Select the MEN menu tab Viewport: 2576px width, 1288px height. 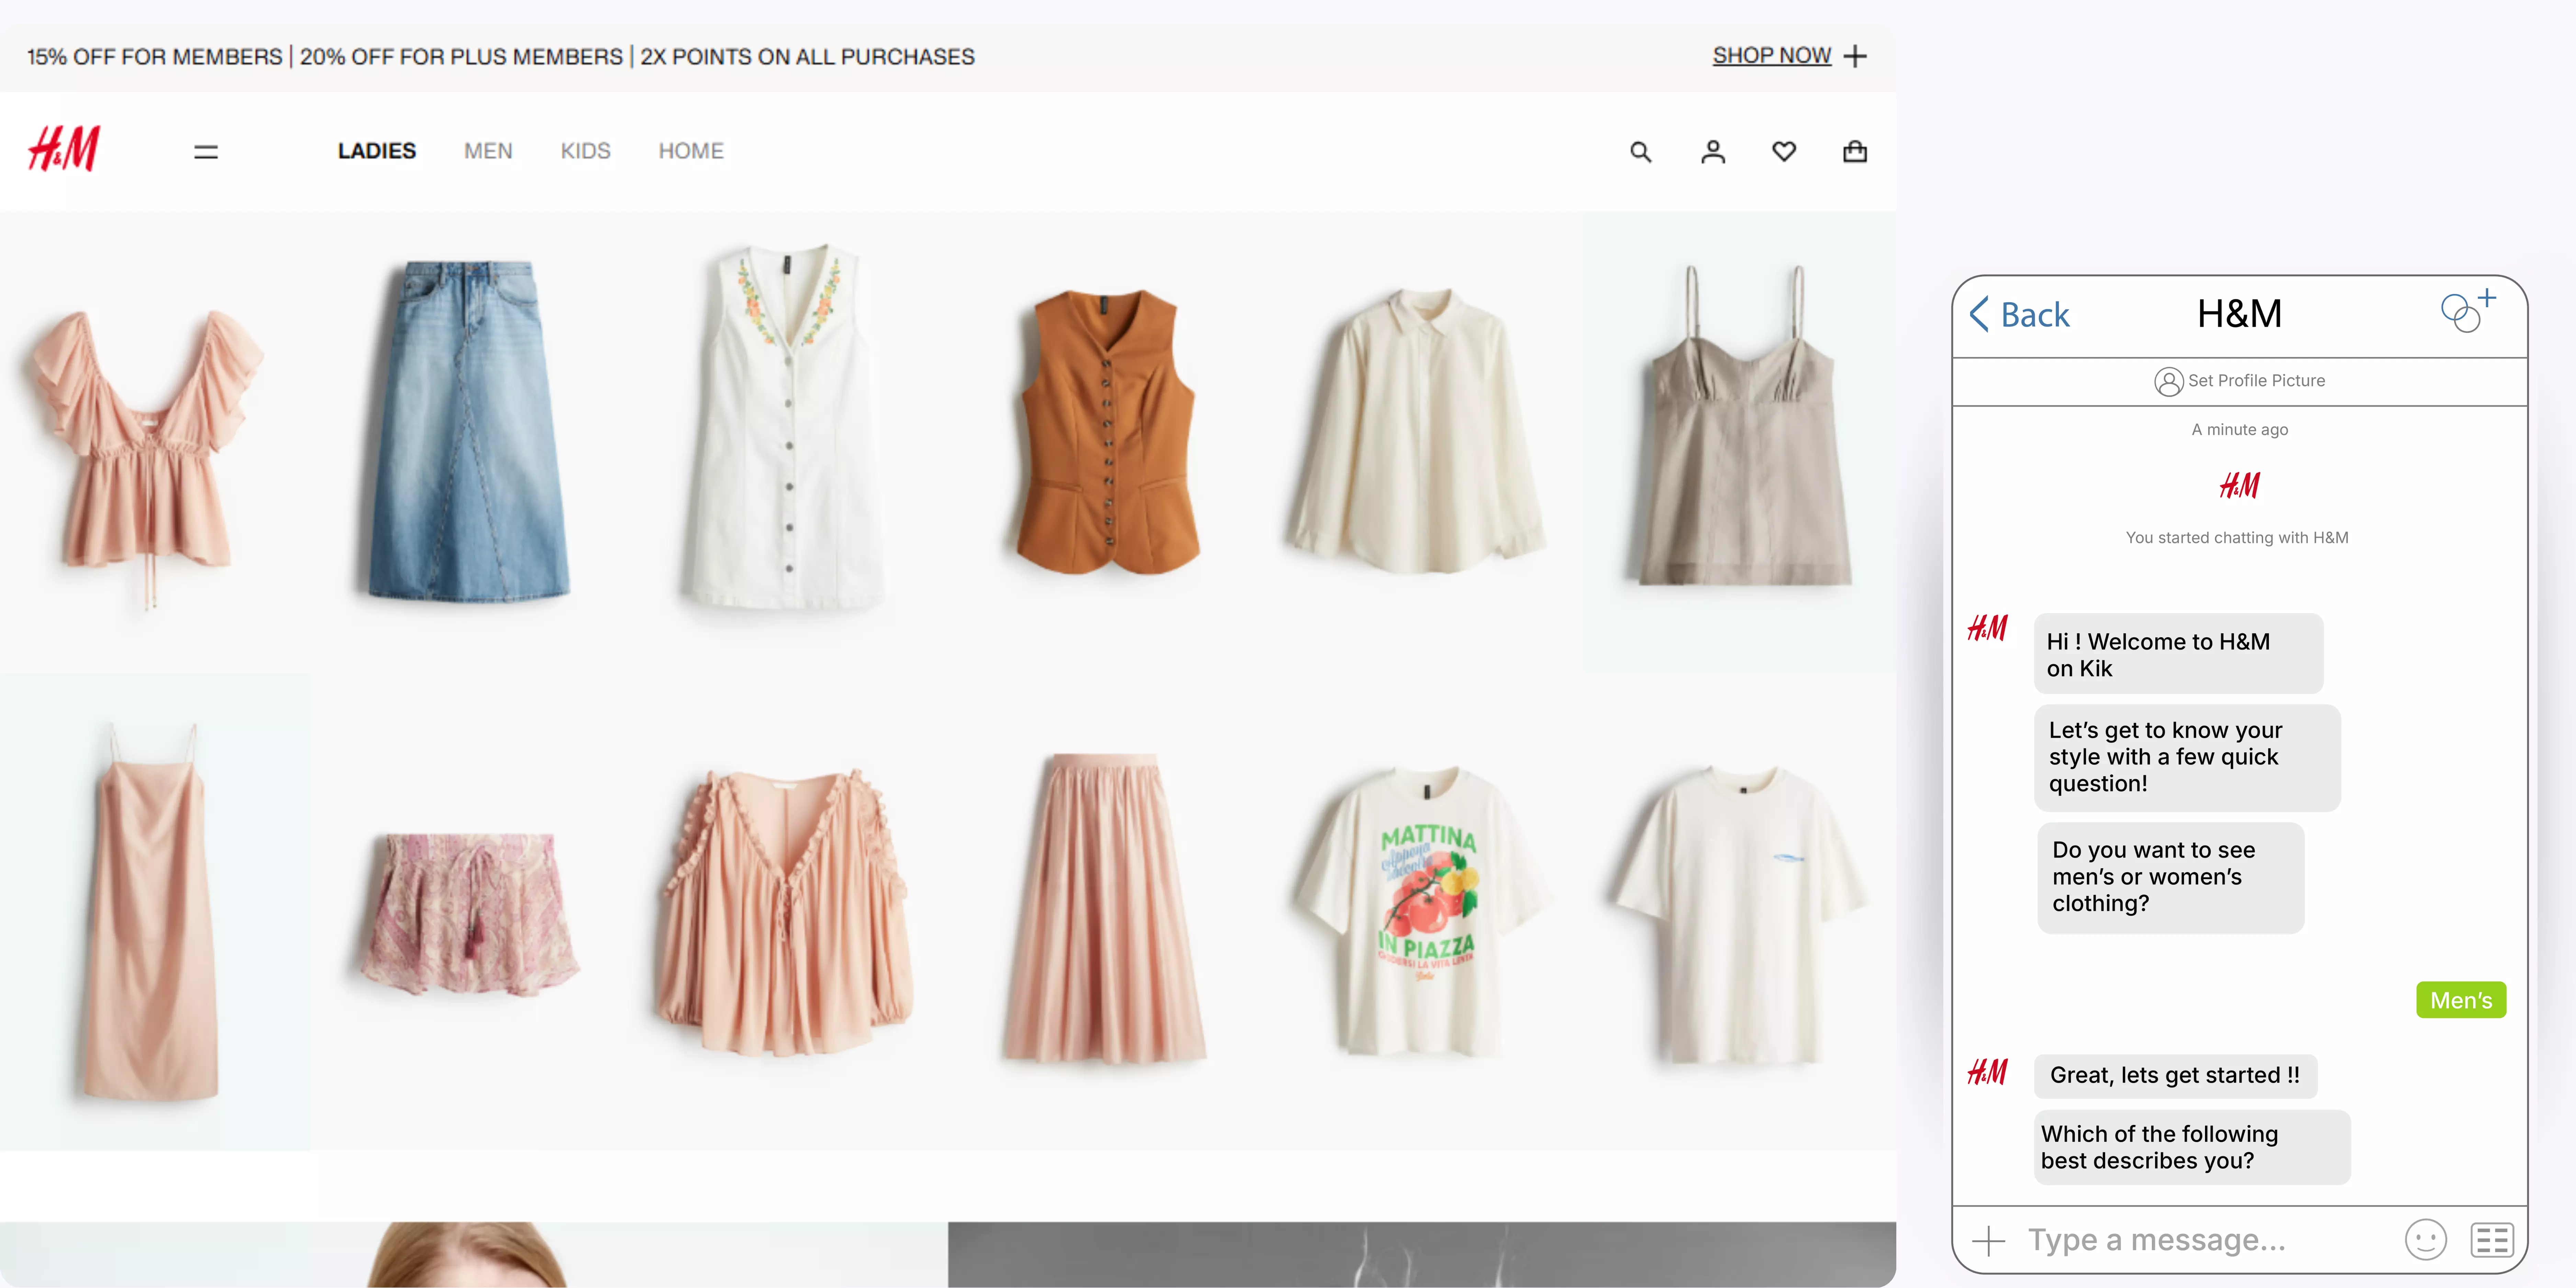pyautogui.click(x=488, y=151)
